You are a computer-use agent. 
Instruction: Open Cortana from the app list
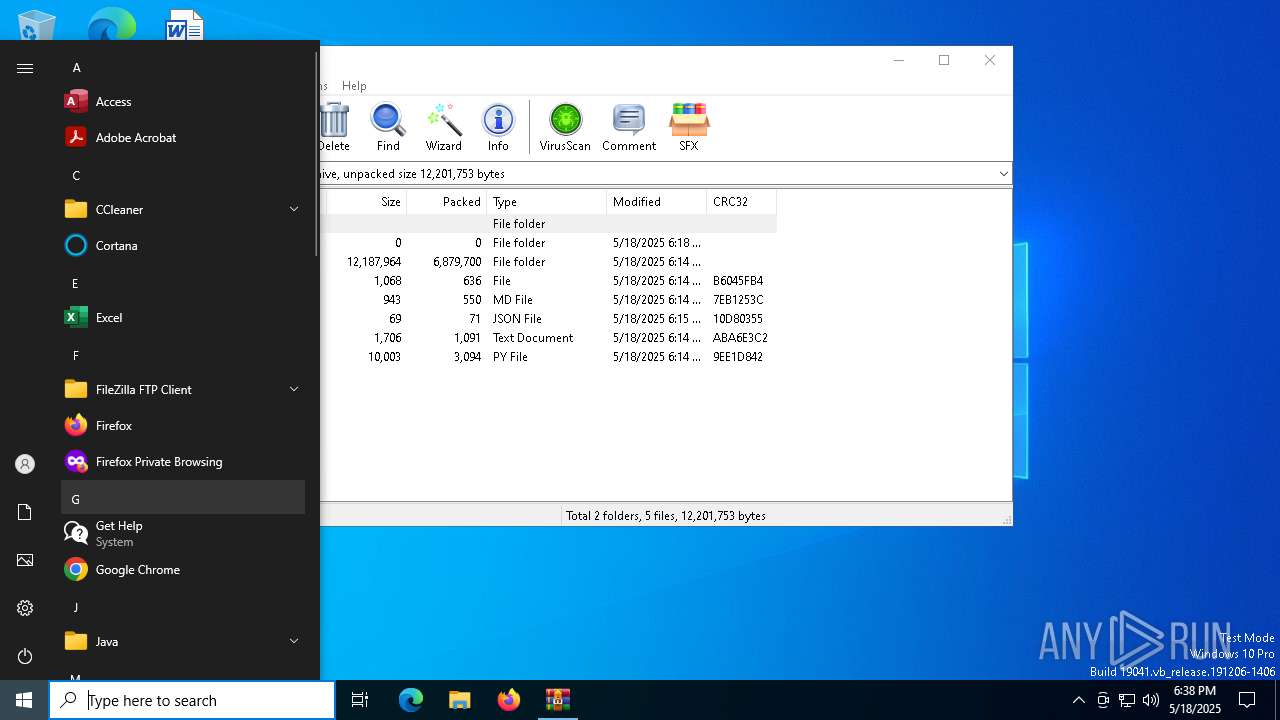183,245
